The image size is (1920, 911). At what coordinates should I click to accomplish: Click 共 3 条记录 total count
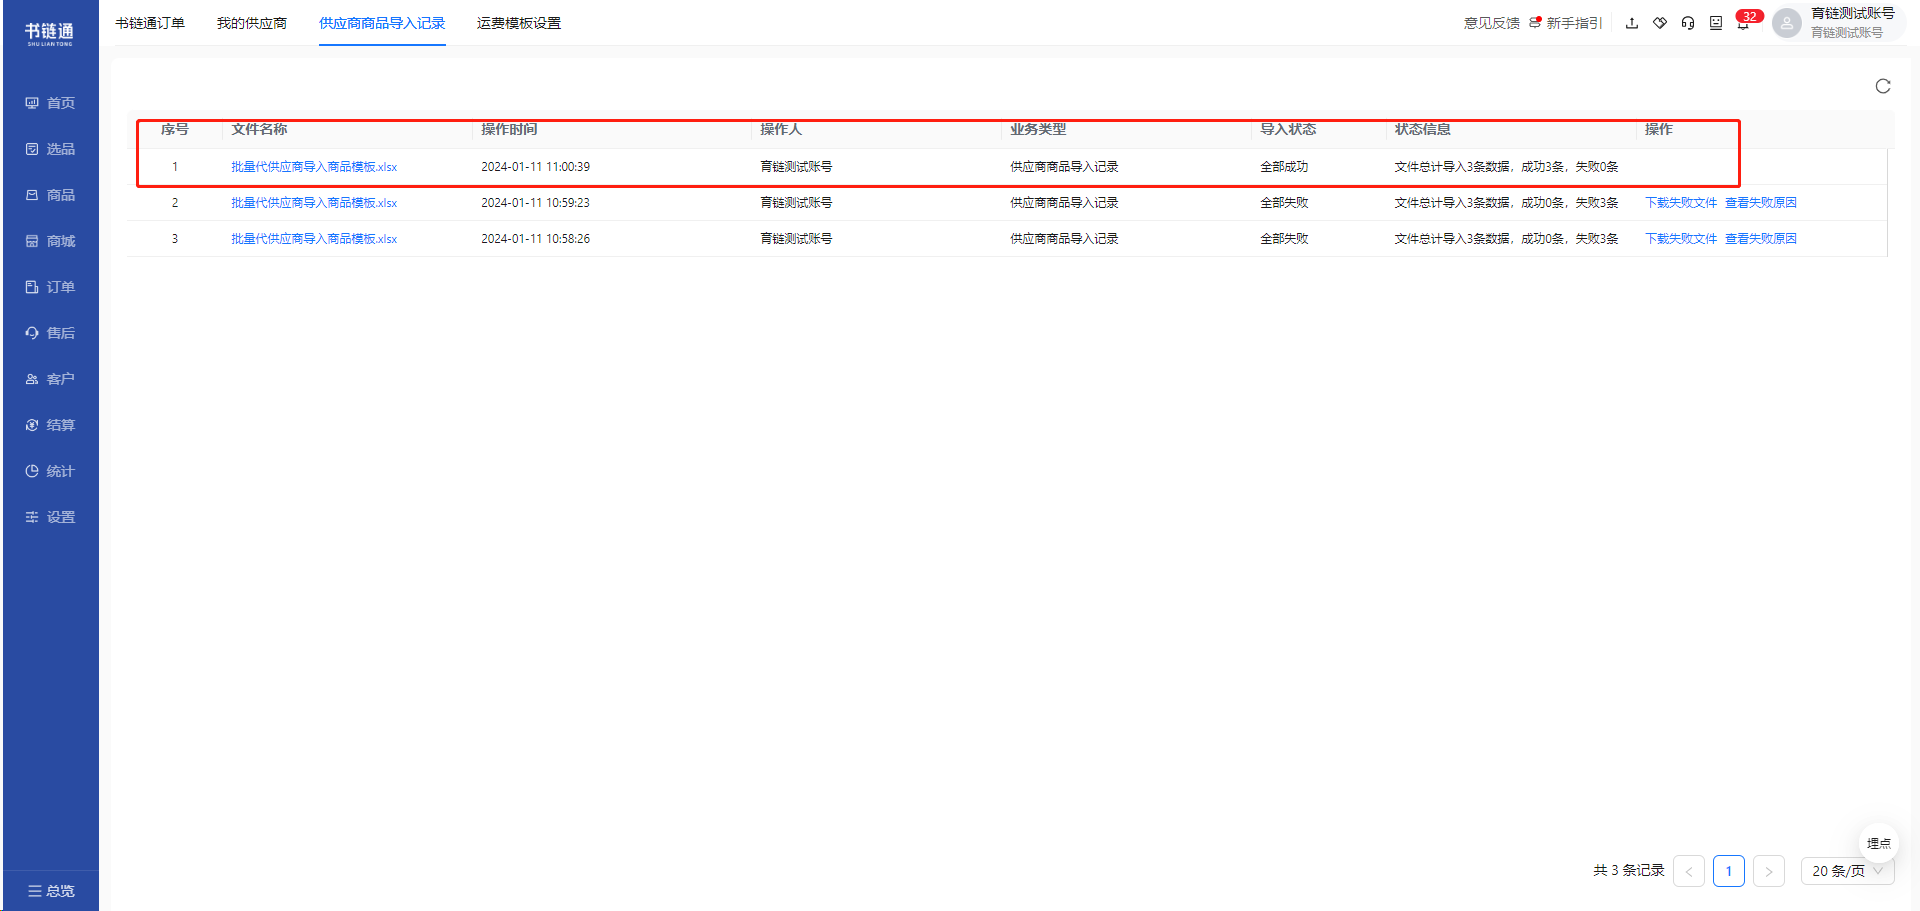[x=1628, y=871]
